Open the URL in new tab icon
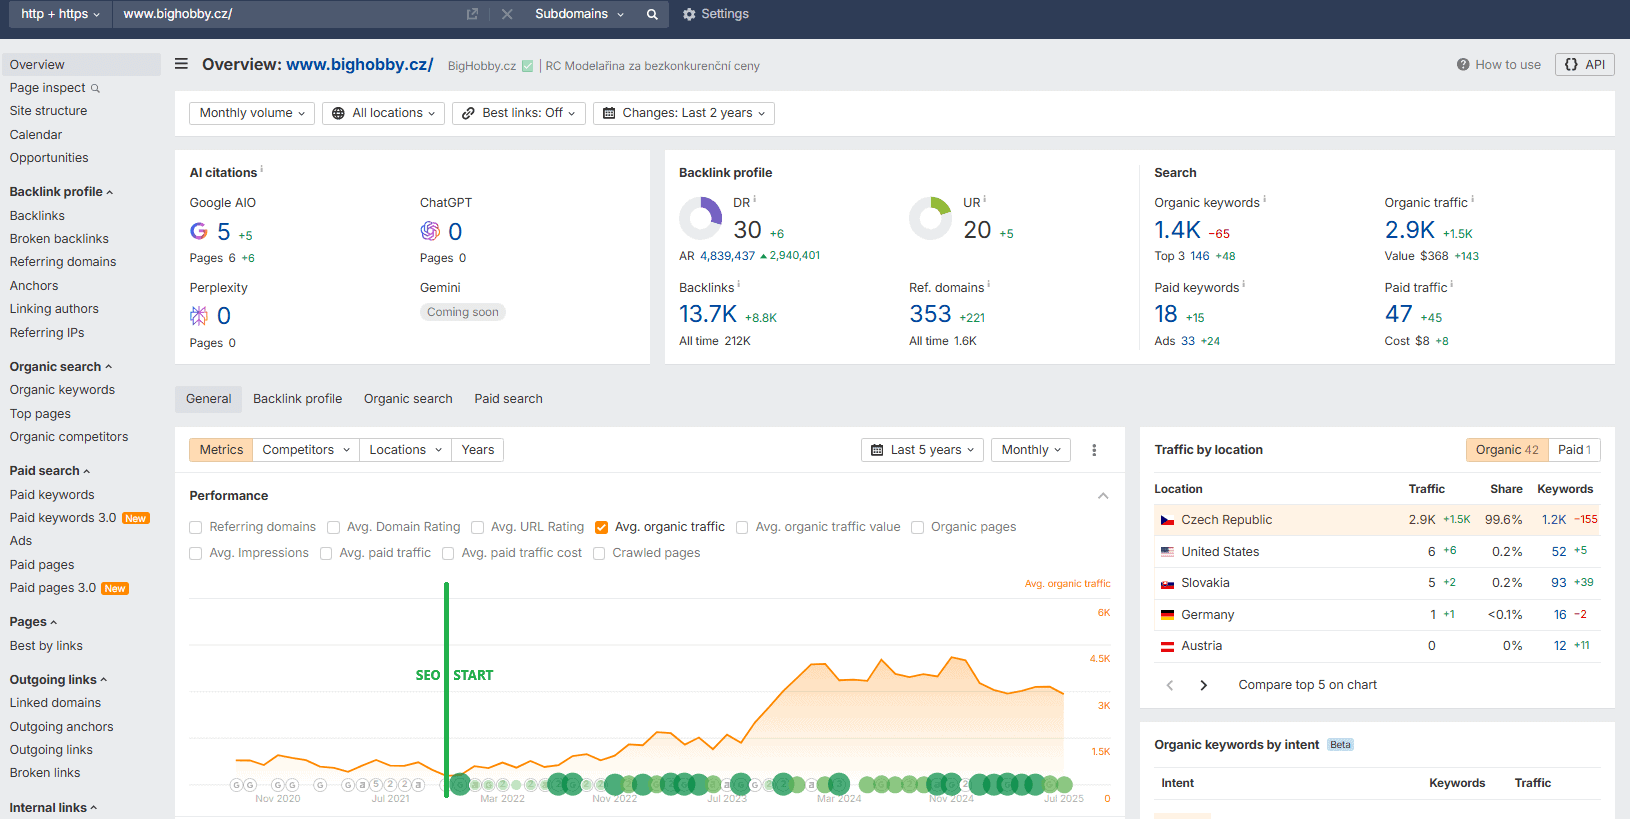Image resolution: width=1630 pixels, height=819 pixels. (472, 14)
